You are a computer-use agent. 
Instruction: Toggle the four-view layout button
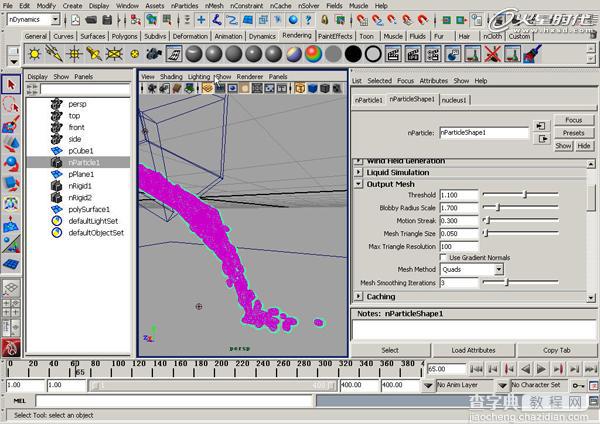[11, 310]
